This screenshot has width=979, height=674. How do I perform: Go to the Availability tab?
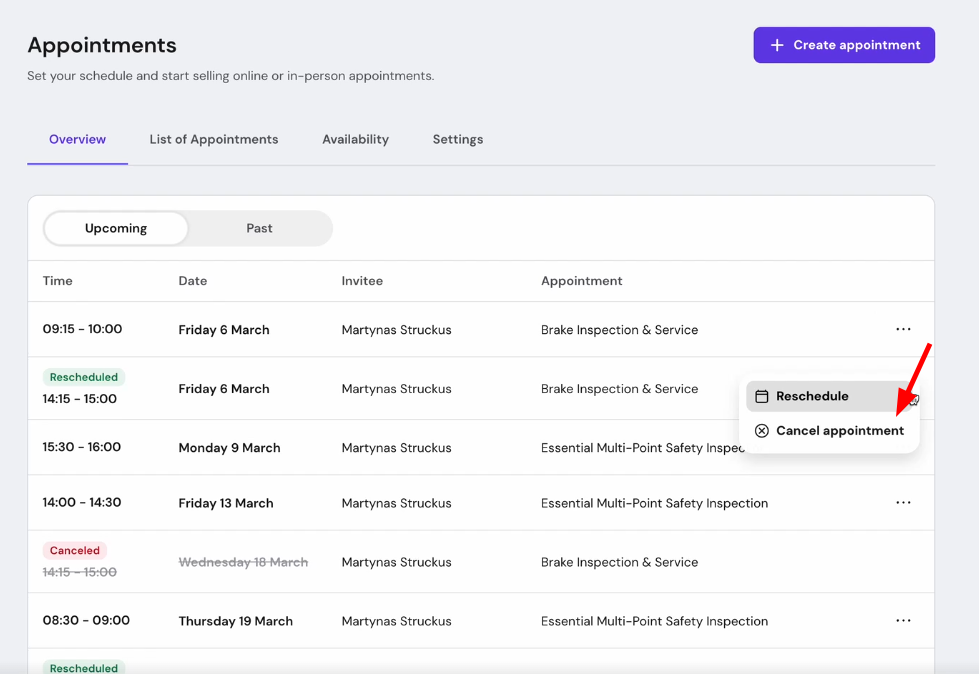355,139
